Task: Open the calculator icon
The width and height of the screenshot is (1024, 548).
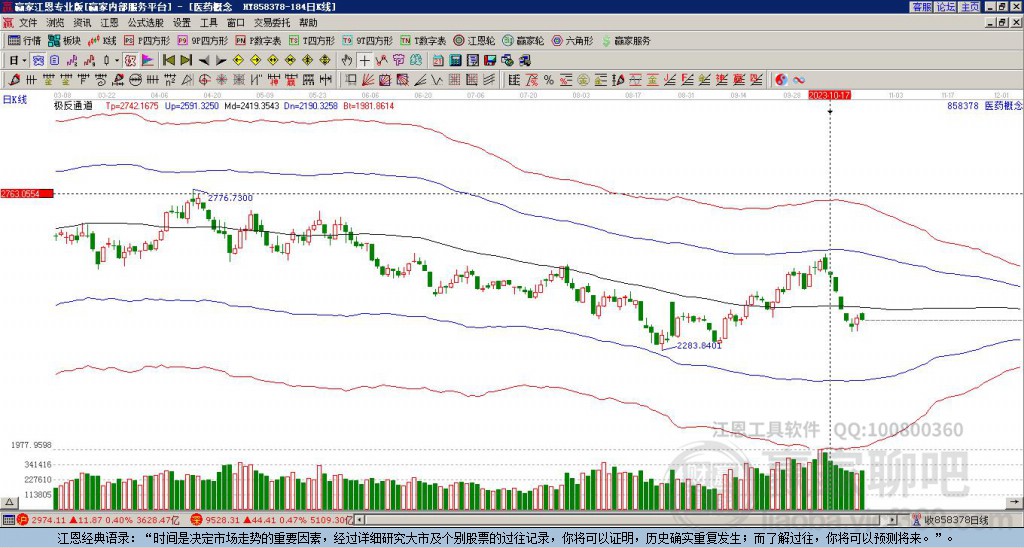Action: pos(455,60)
